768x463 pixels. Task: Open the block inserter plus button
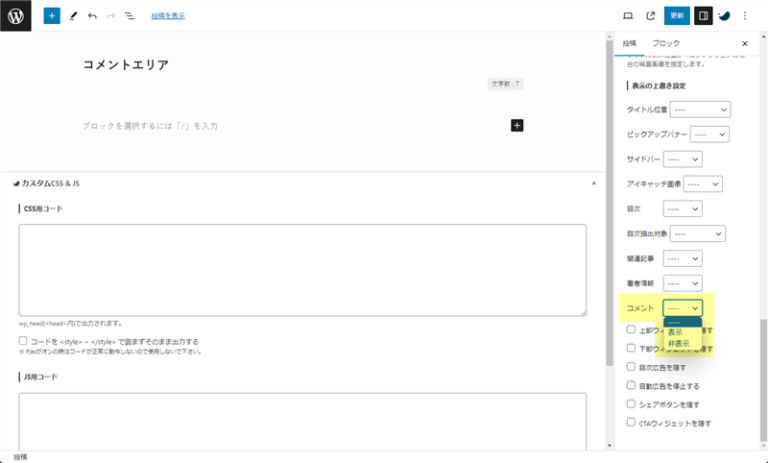(x=52, y=16)
